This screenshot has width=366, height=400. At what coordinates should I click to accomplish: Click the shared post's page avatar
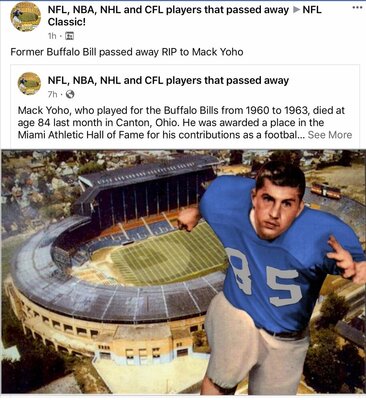(x=29, y=83)
